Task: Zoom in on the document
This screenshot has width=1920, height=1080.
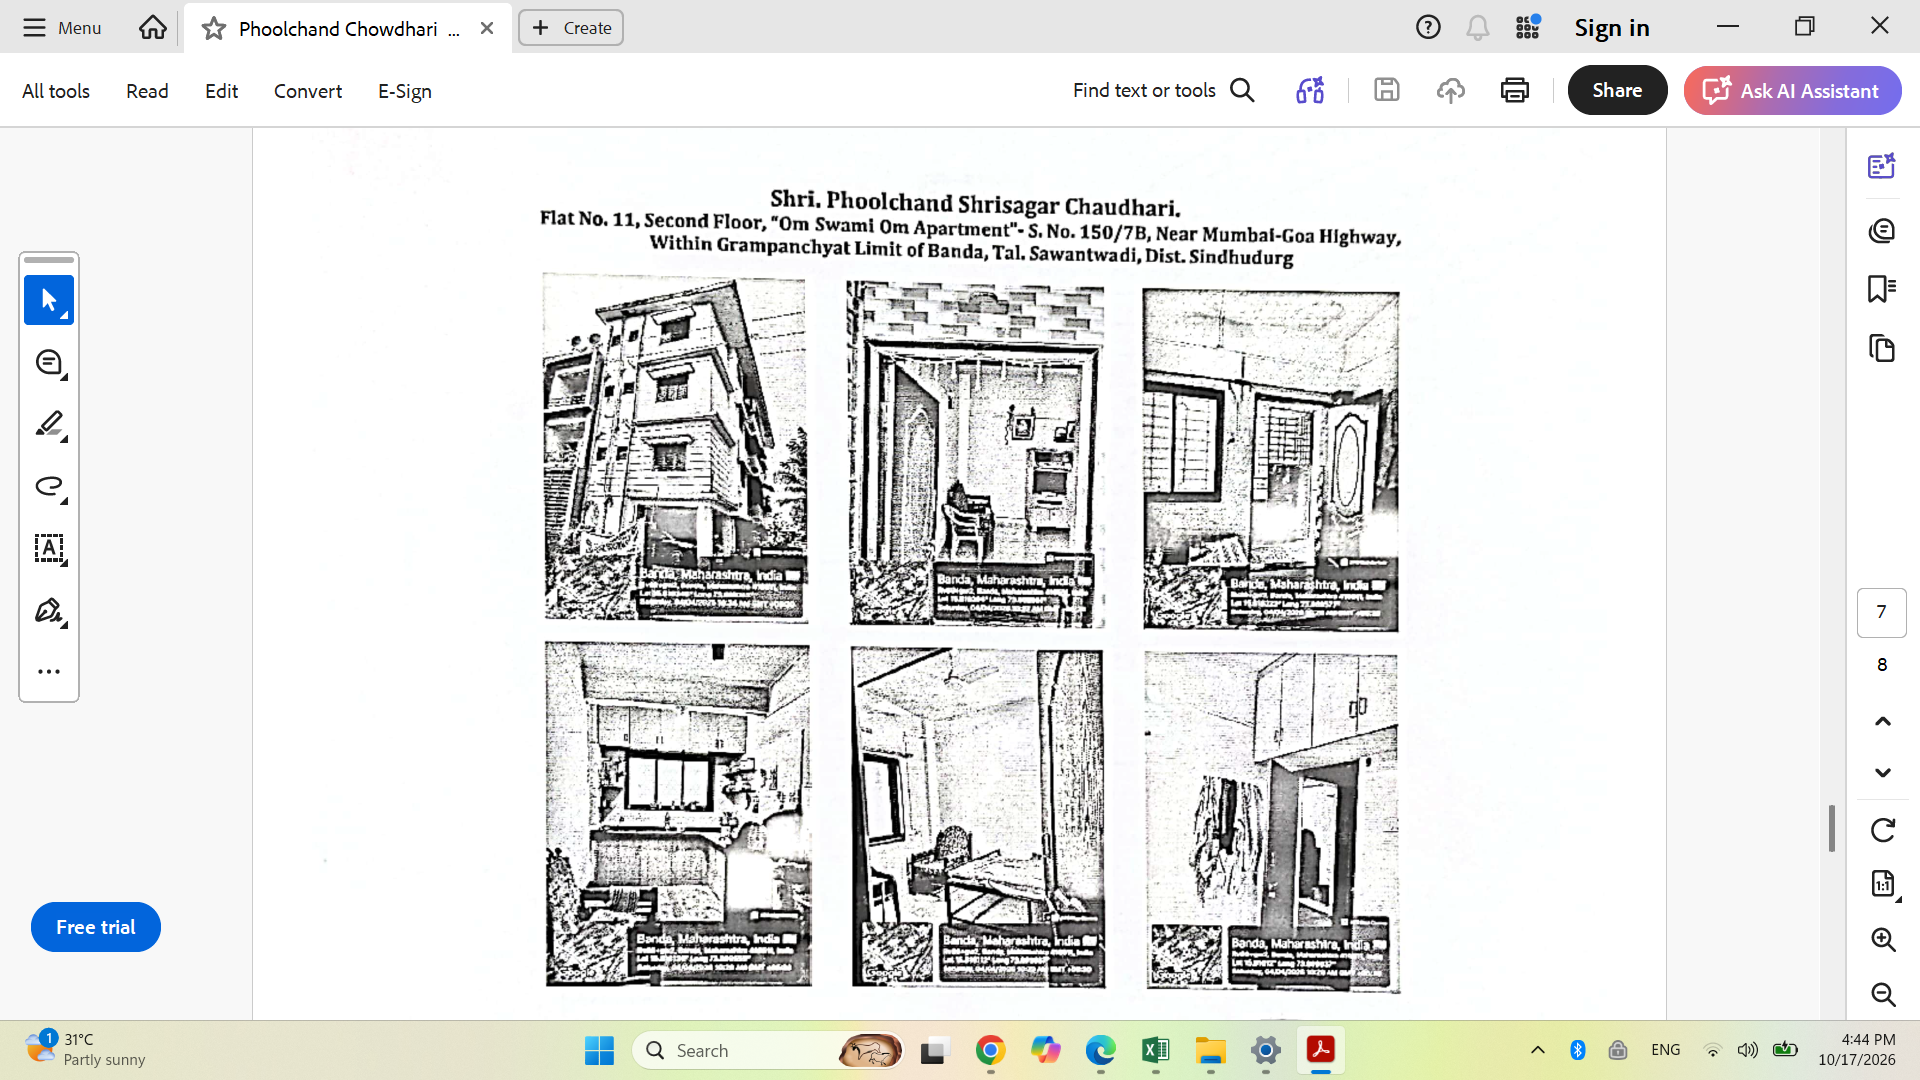Action: (1883, 939)
